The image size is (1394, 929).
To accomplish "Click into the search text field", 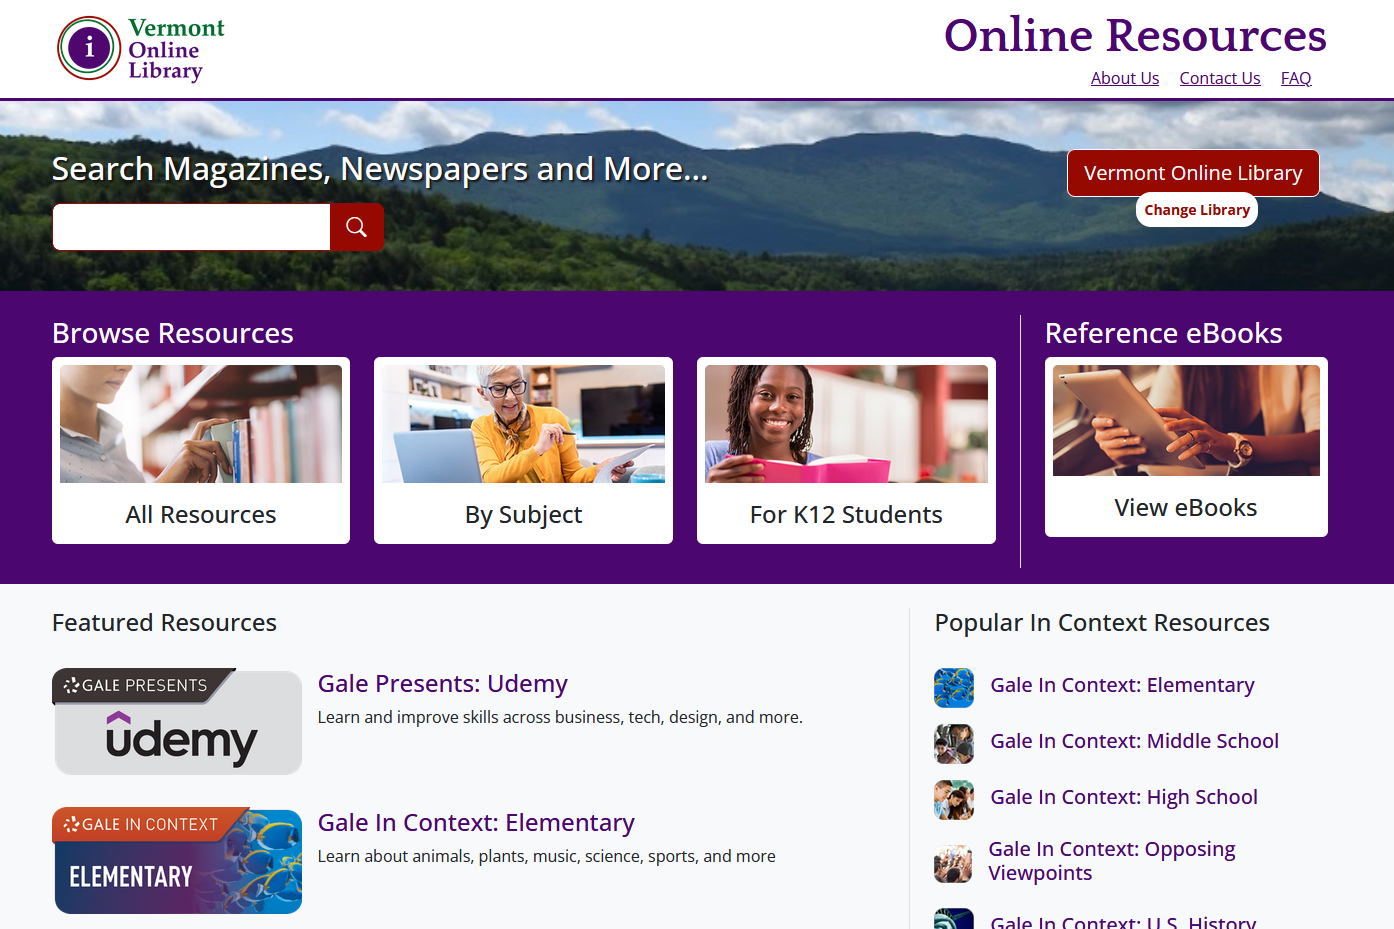I will 191,227.
